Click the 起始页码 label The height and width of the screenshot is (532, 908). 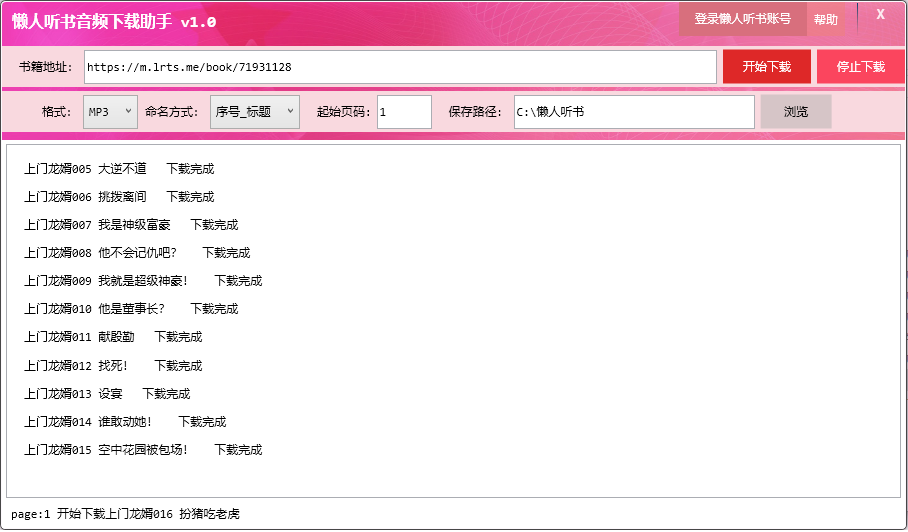tap(343, 112)
